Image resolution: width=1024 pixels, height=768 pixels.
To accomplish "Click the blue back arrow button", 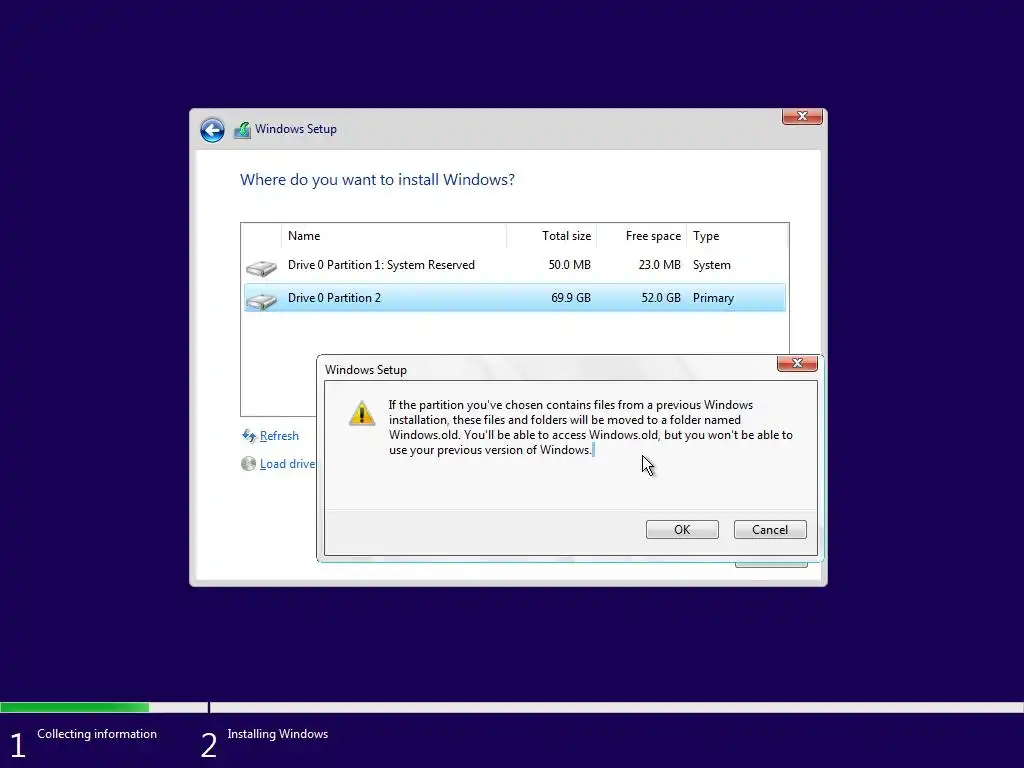I will [x=212, y=130].
